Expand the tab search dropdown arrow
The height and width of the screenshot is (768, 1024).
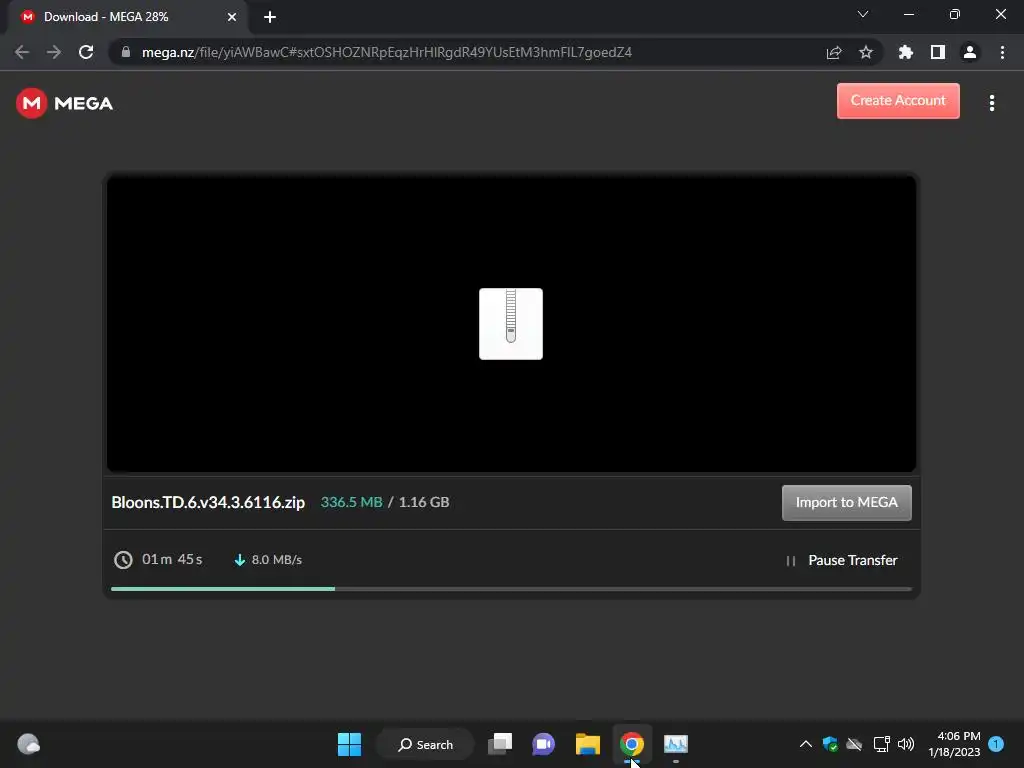863,14
